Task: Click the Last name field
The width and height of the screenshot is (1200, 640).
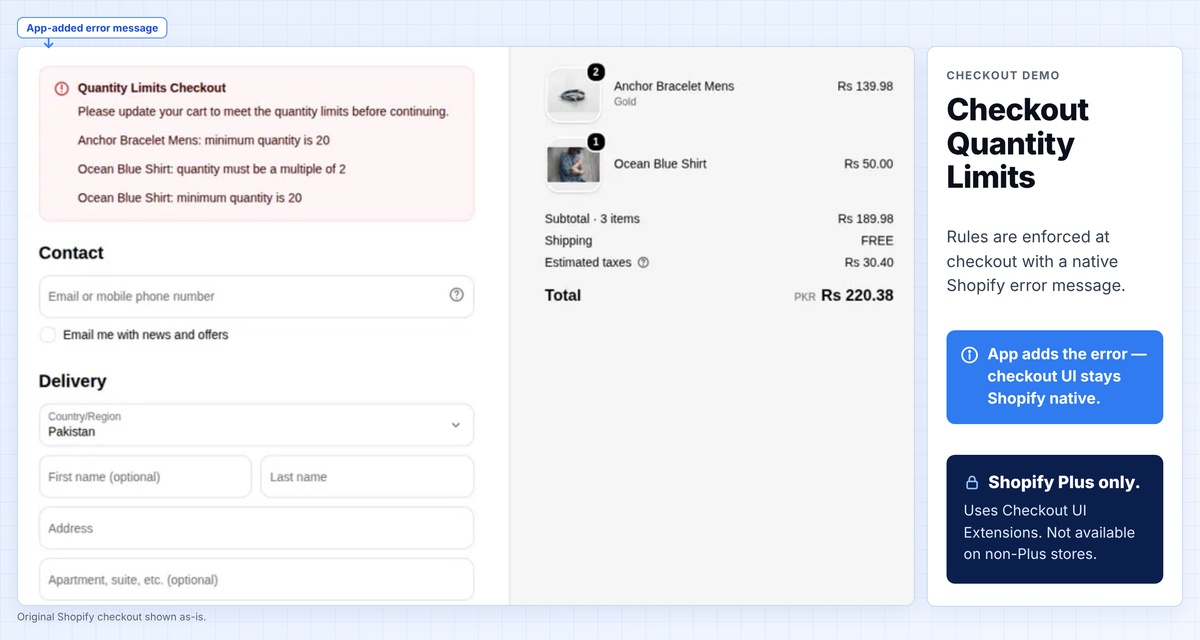Action: coord(367,477)
